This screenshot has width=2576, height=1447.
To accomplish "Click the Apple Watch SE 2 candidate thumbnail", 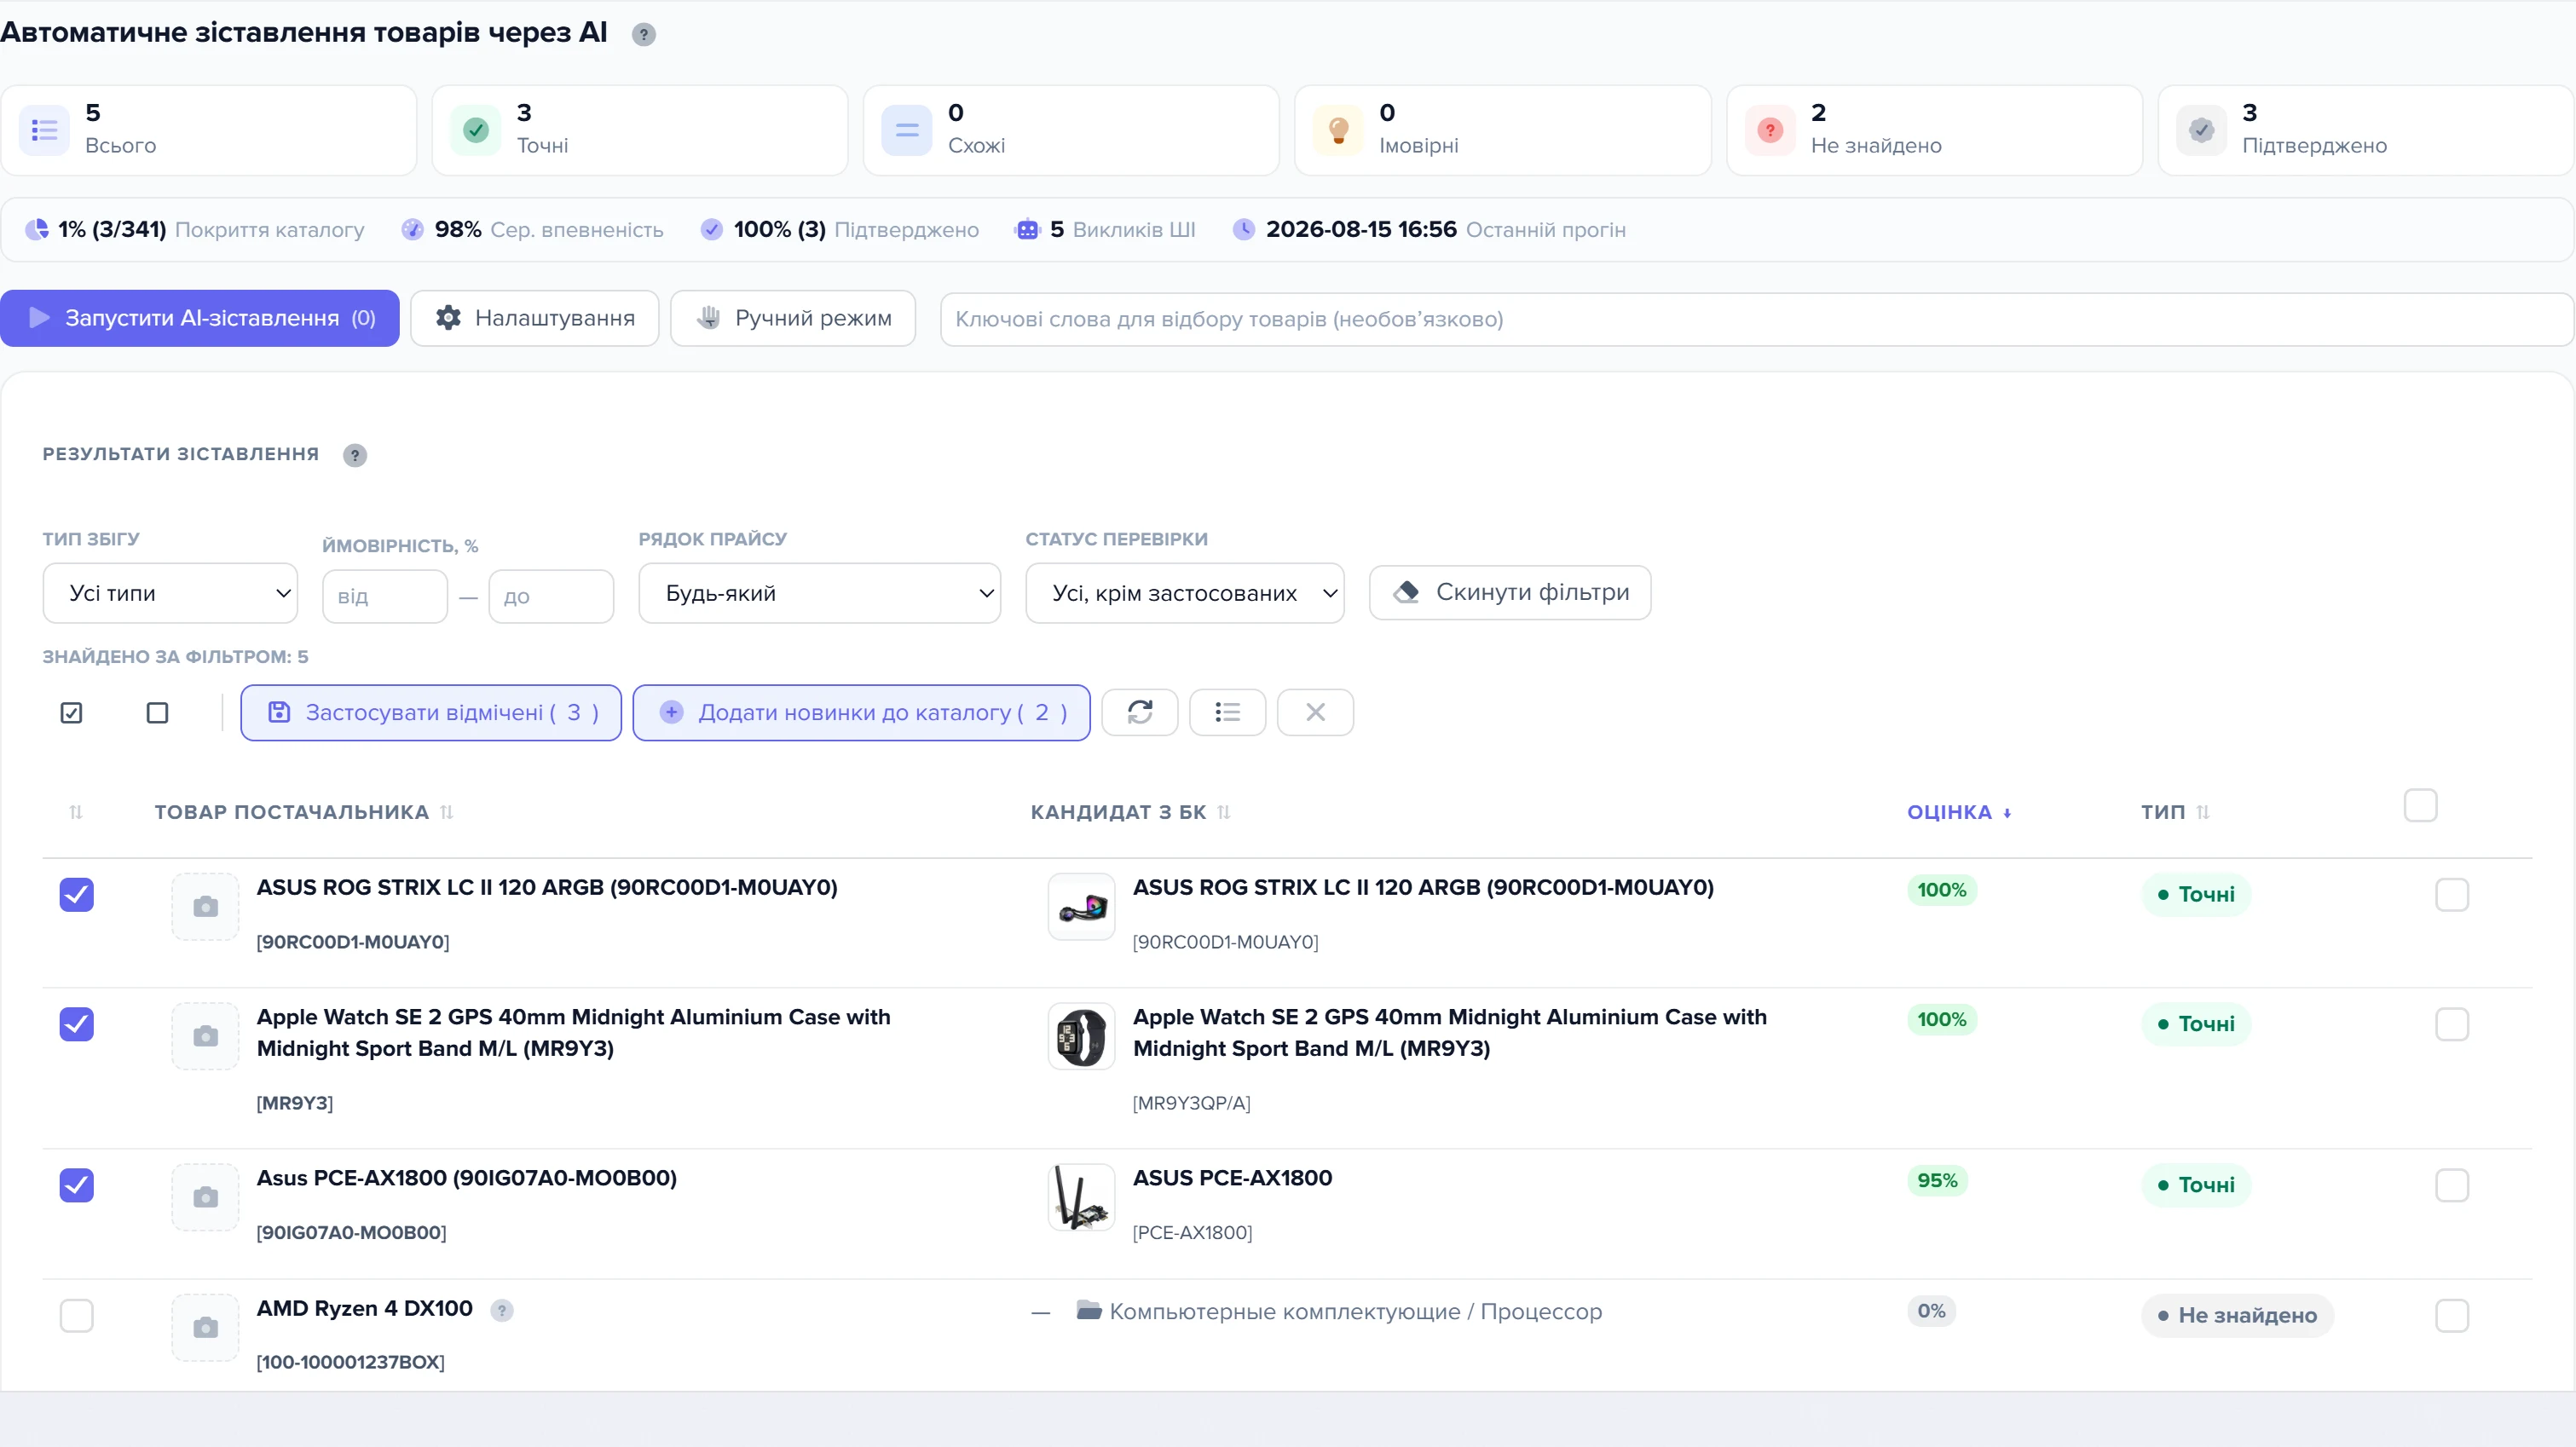I will click(x=1081, y=1037).
